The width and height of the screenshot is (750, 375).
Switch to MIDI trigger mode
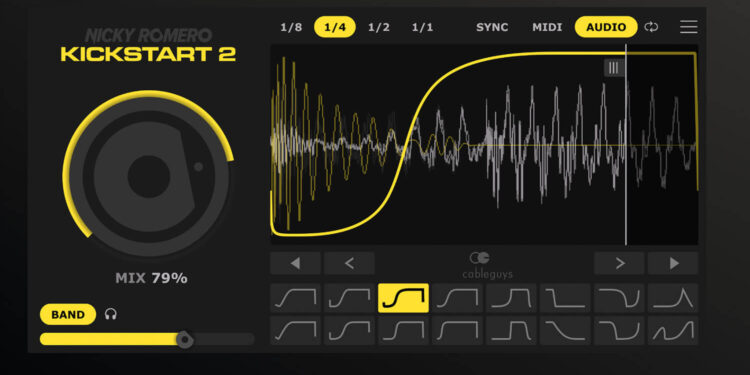[x=547, y=27]
